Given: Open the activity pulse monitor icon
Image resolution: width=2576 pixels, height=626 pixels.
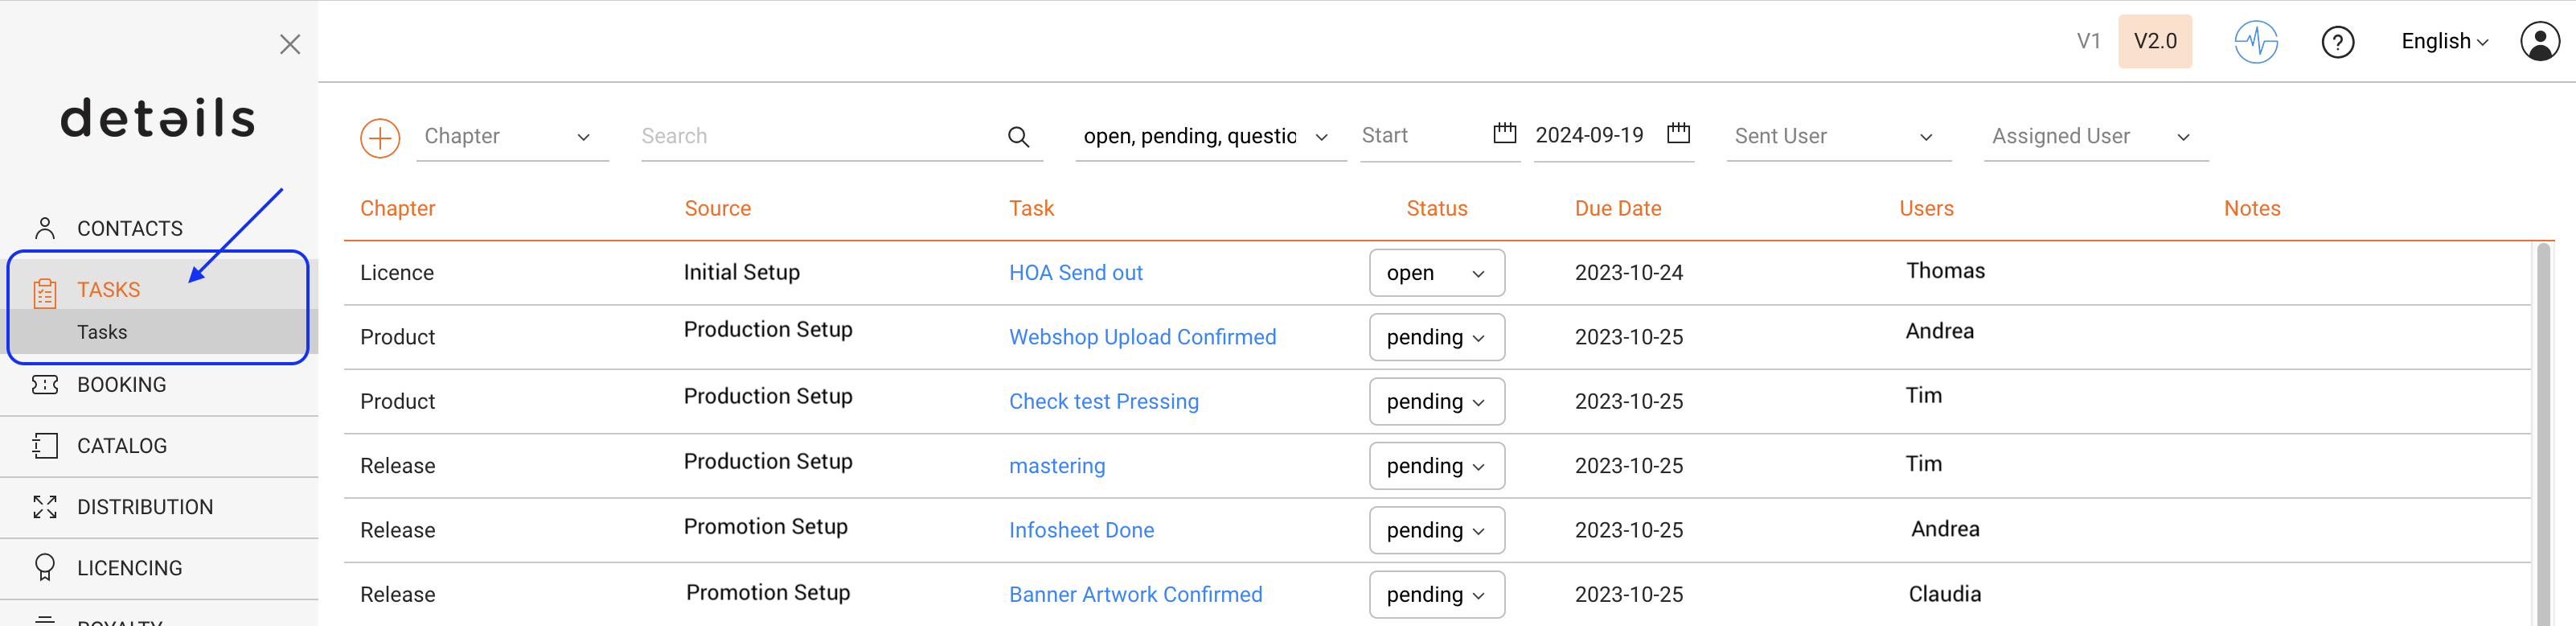Looking at the screenshot, I should tap(2255, 42).
